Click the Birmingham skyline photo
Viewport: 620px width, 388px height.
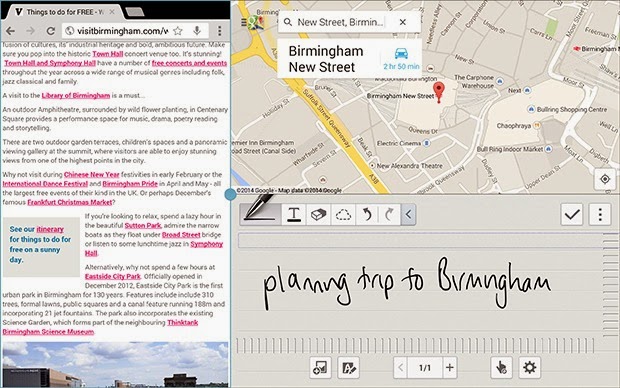115,365
